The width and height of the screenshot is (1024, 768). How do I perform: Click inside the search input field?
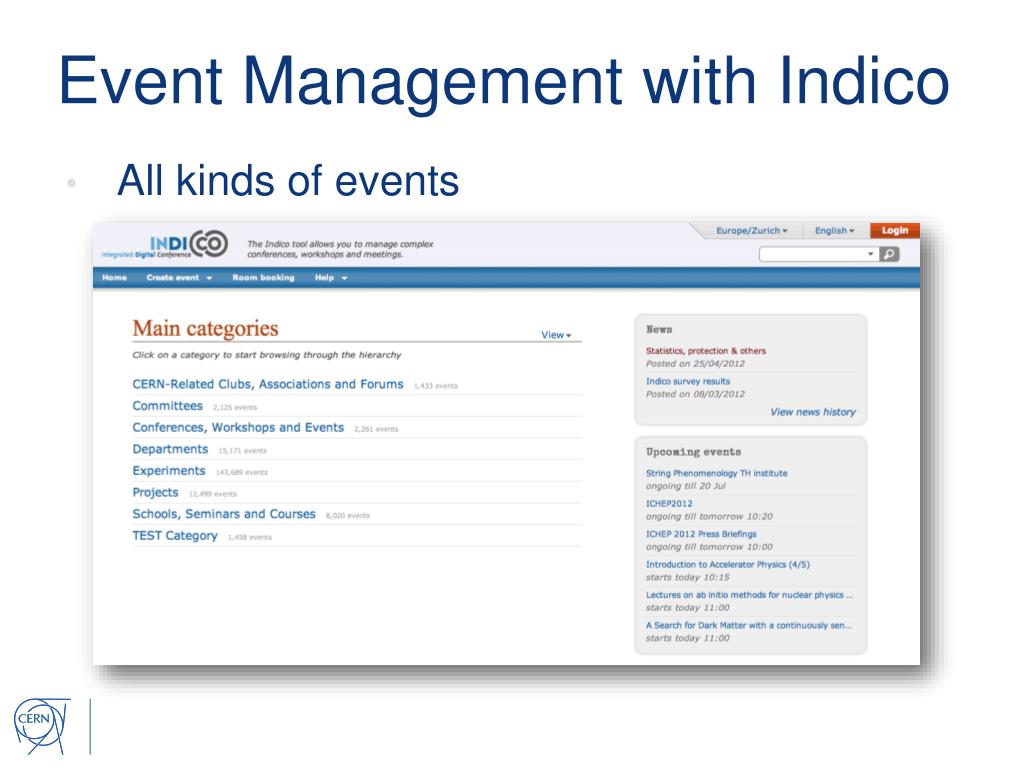coord(812,254)
